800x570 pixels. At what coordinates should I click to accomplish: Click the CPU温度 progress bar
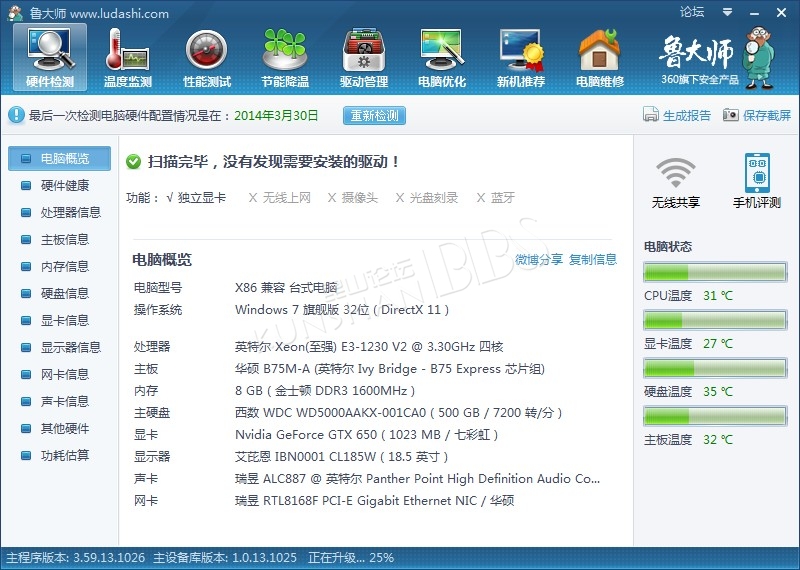click(x=715, y=272)
